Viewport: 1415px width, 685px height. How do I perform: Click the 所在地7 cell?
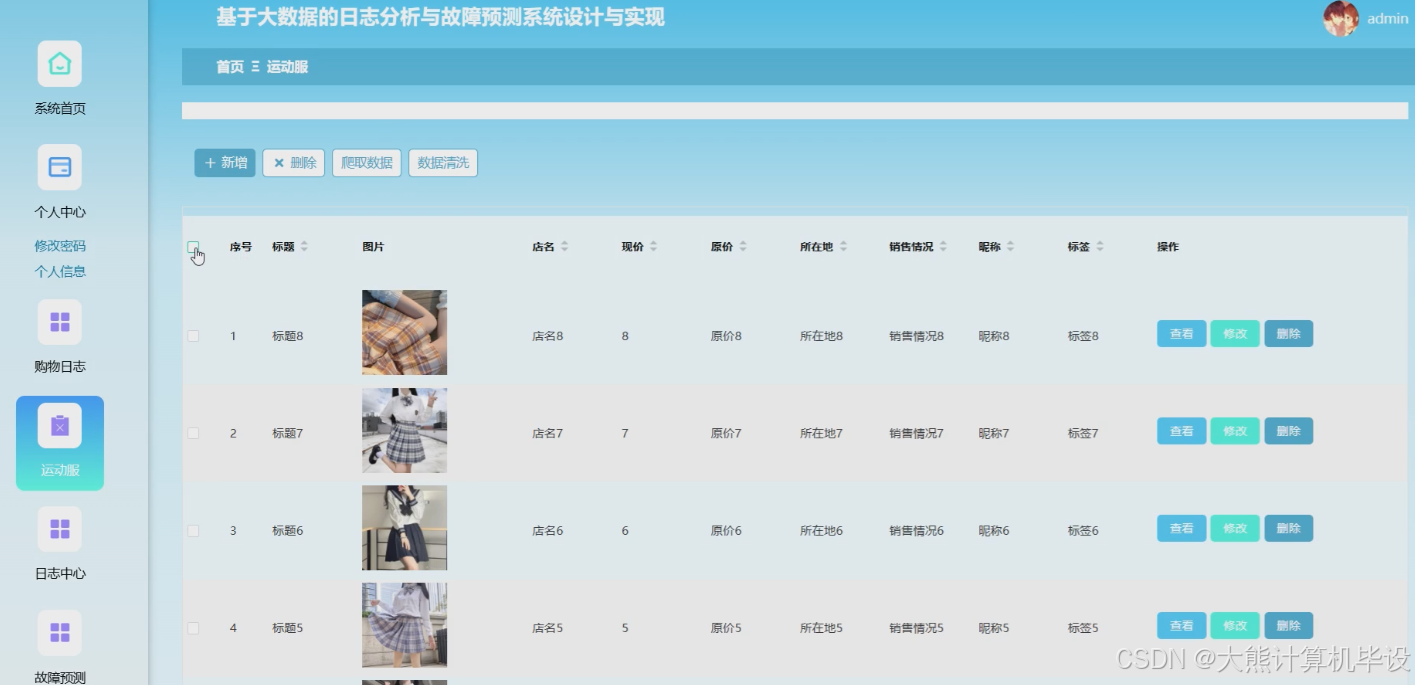[x=821, y=433]
